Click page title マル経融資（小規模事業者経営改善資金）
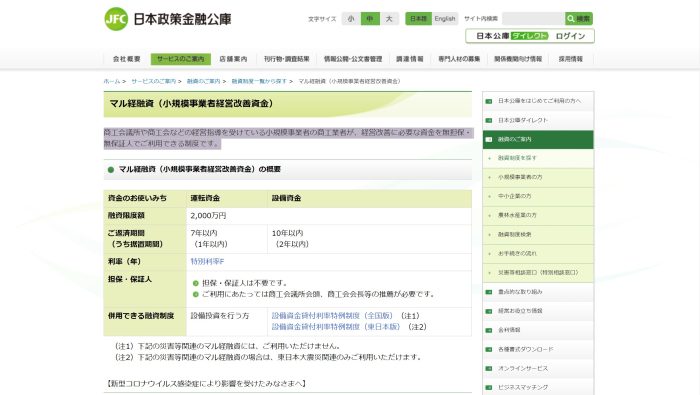This screenshot has height=395, width=700. pyautogui.click(x=192, y=104)
